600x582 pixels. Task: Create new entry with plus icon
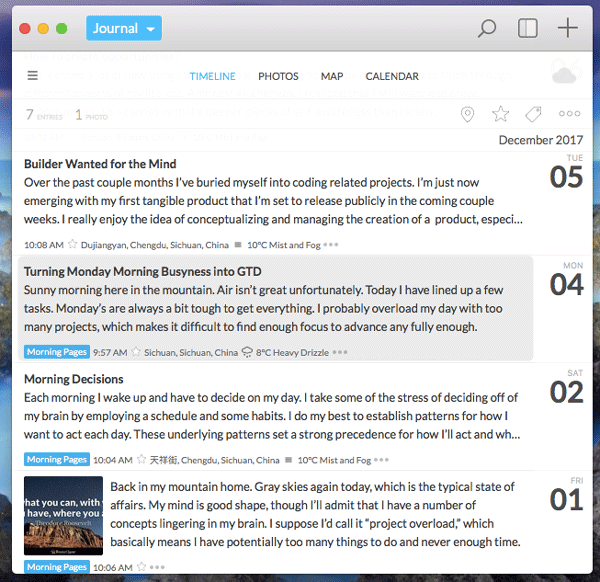point(567,28)
